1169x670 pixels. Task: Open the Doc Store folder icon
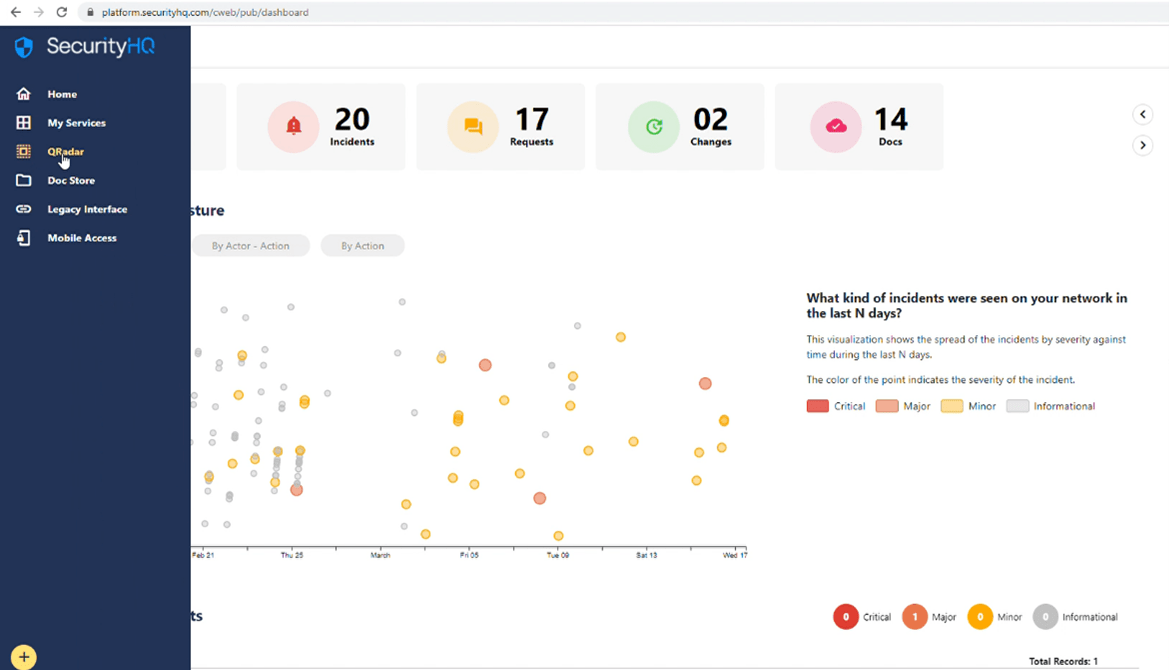[x=24, y=181]
